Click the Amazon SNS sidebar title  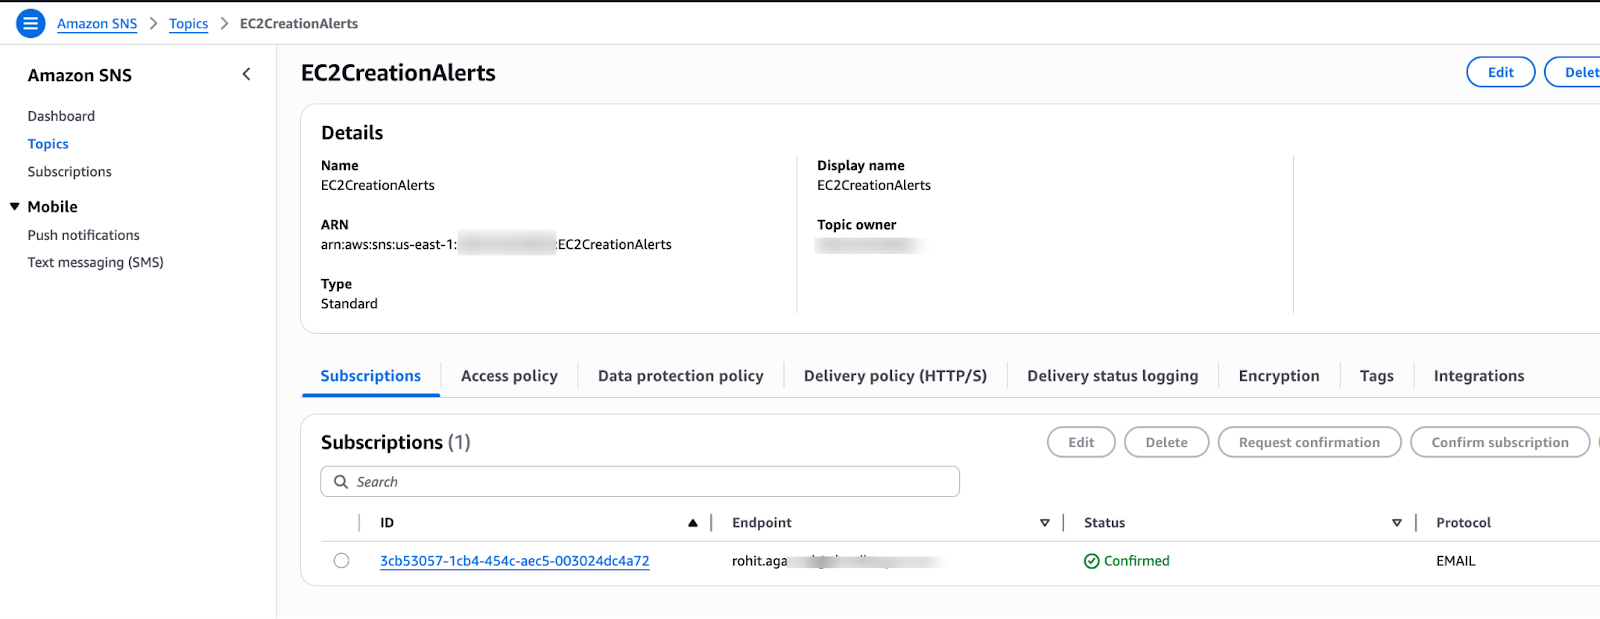coord(79,75)
